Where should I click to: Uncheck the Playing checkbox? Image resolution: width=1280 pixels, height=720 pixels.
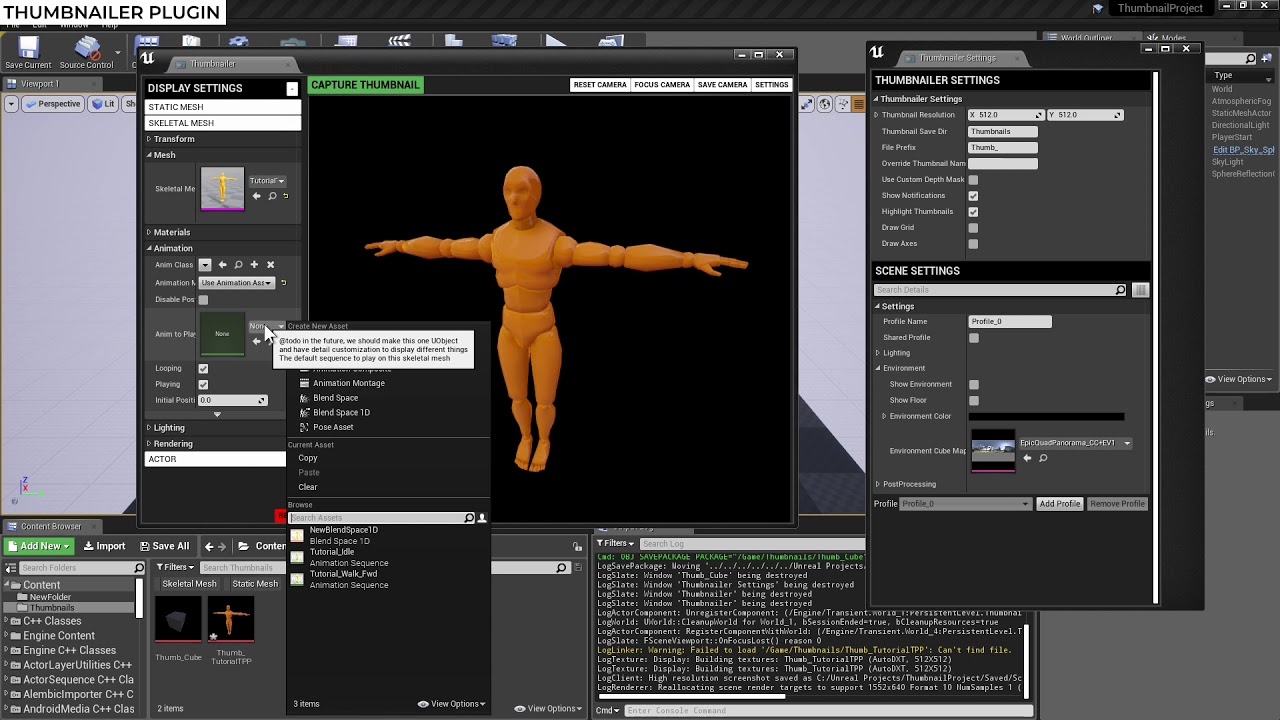point(203,384)
